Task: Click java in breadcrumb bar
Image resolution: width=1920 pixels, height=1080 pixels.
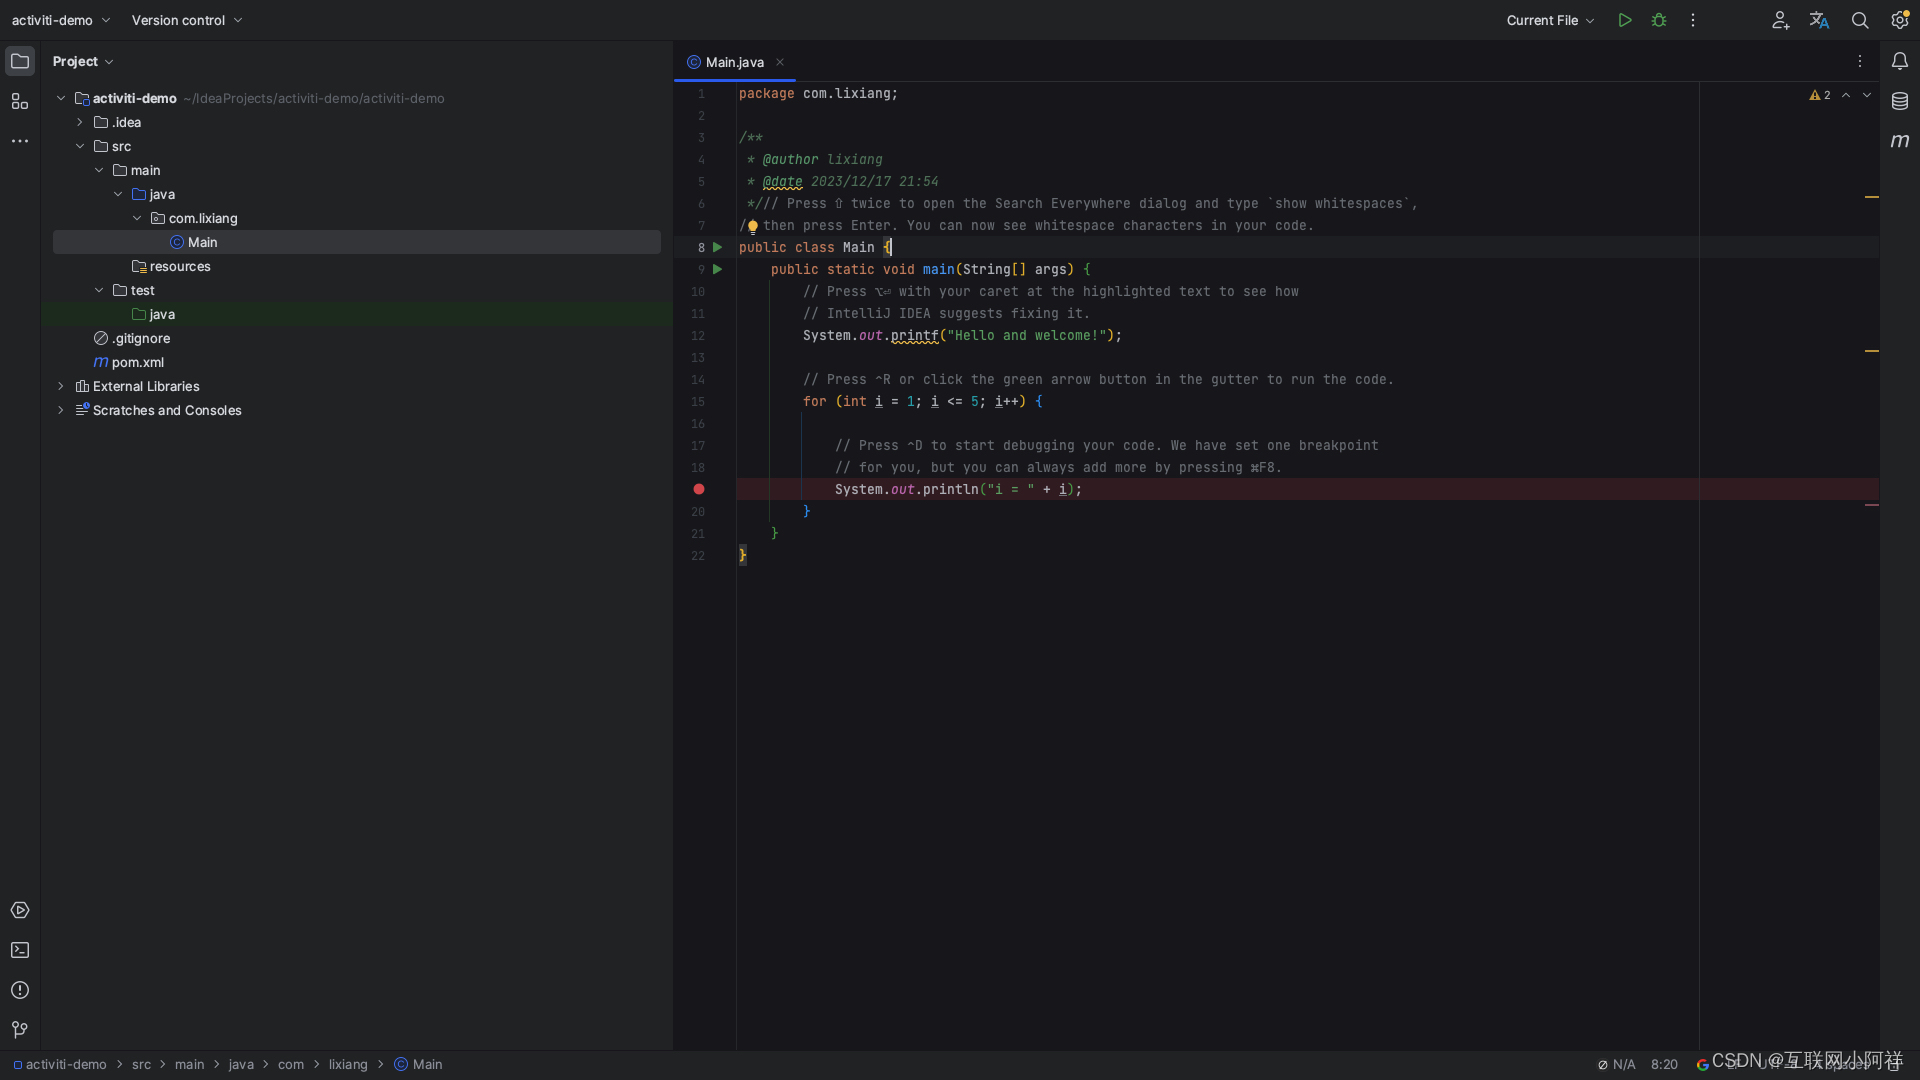Action: click(x=241, y=1064)
